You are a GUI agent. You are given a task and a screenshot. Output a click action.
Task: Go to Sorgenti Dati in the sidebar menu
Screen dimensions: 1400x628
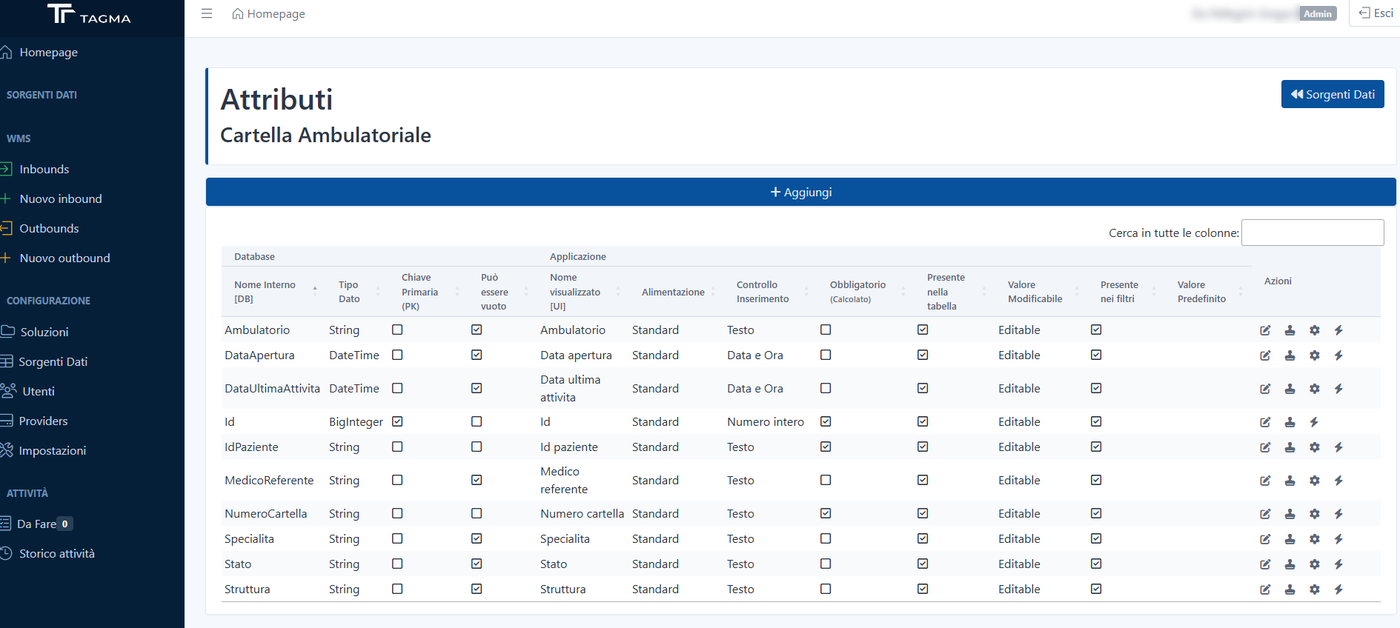click(x=53, y=362)
